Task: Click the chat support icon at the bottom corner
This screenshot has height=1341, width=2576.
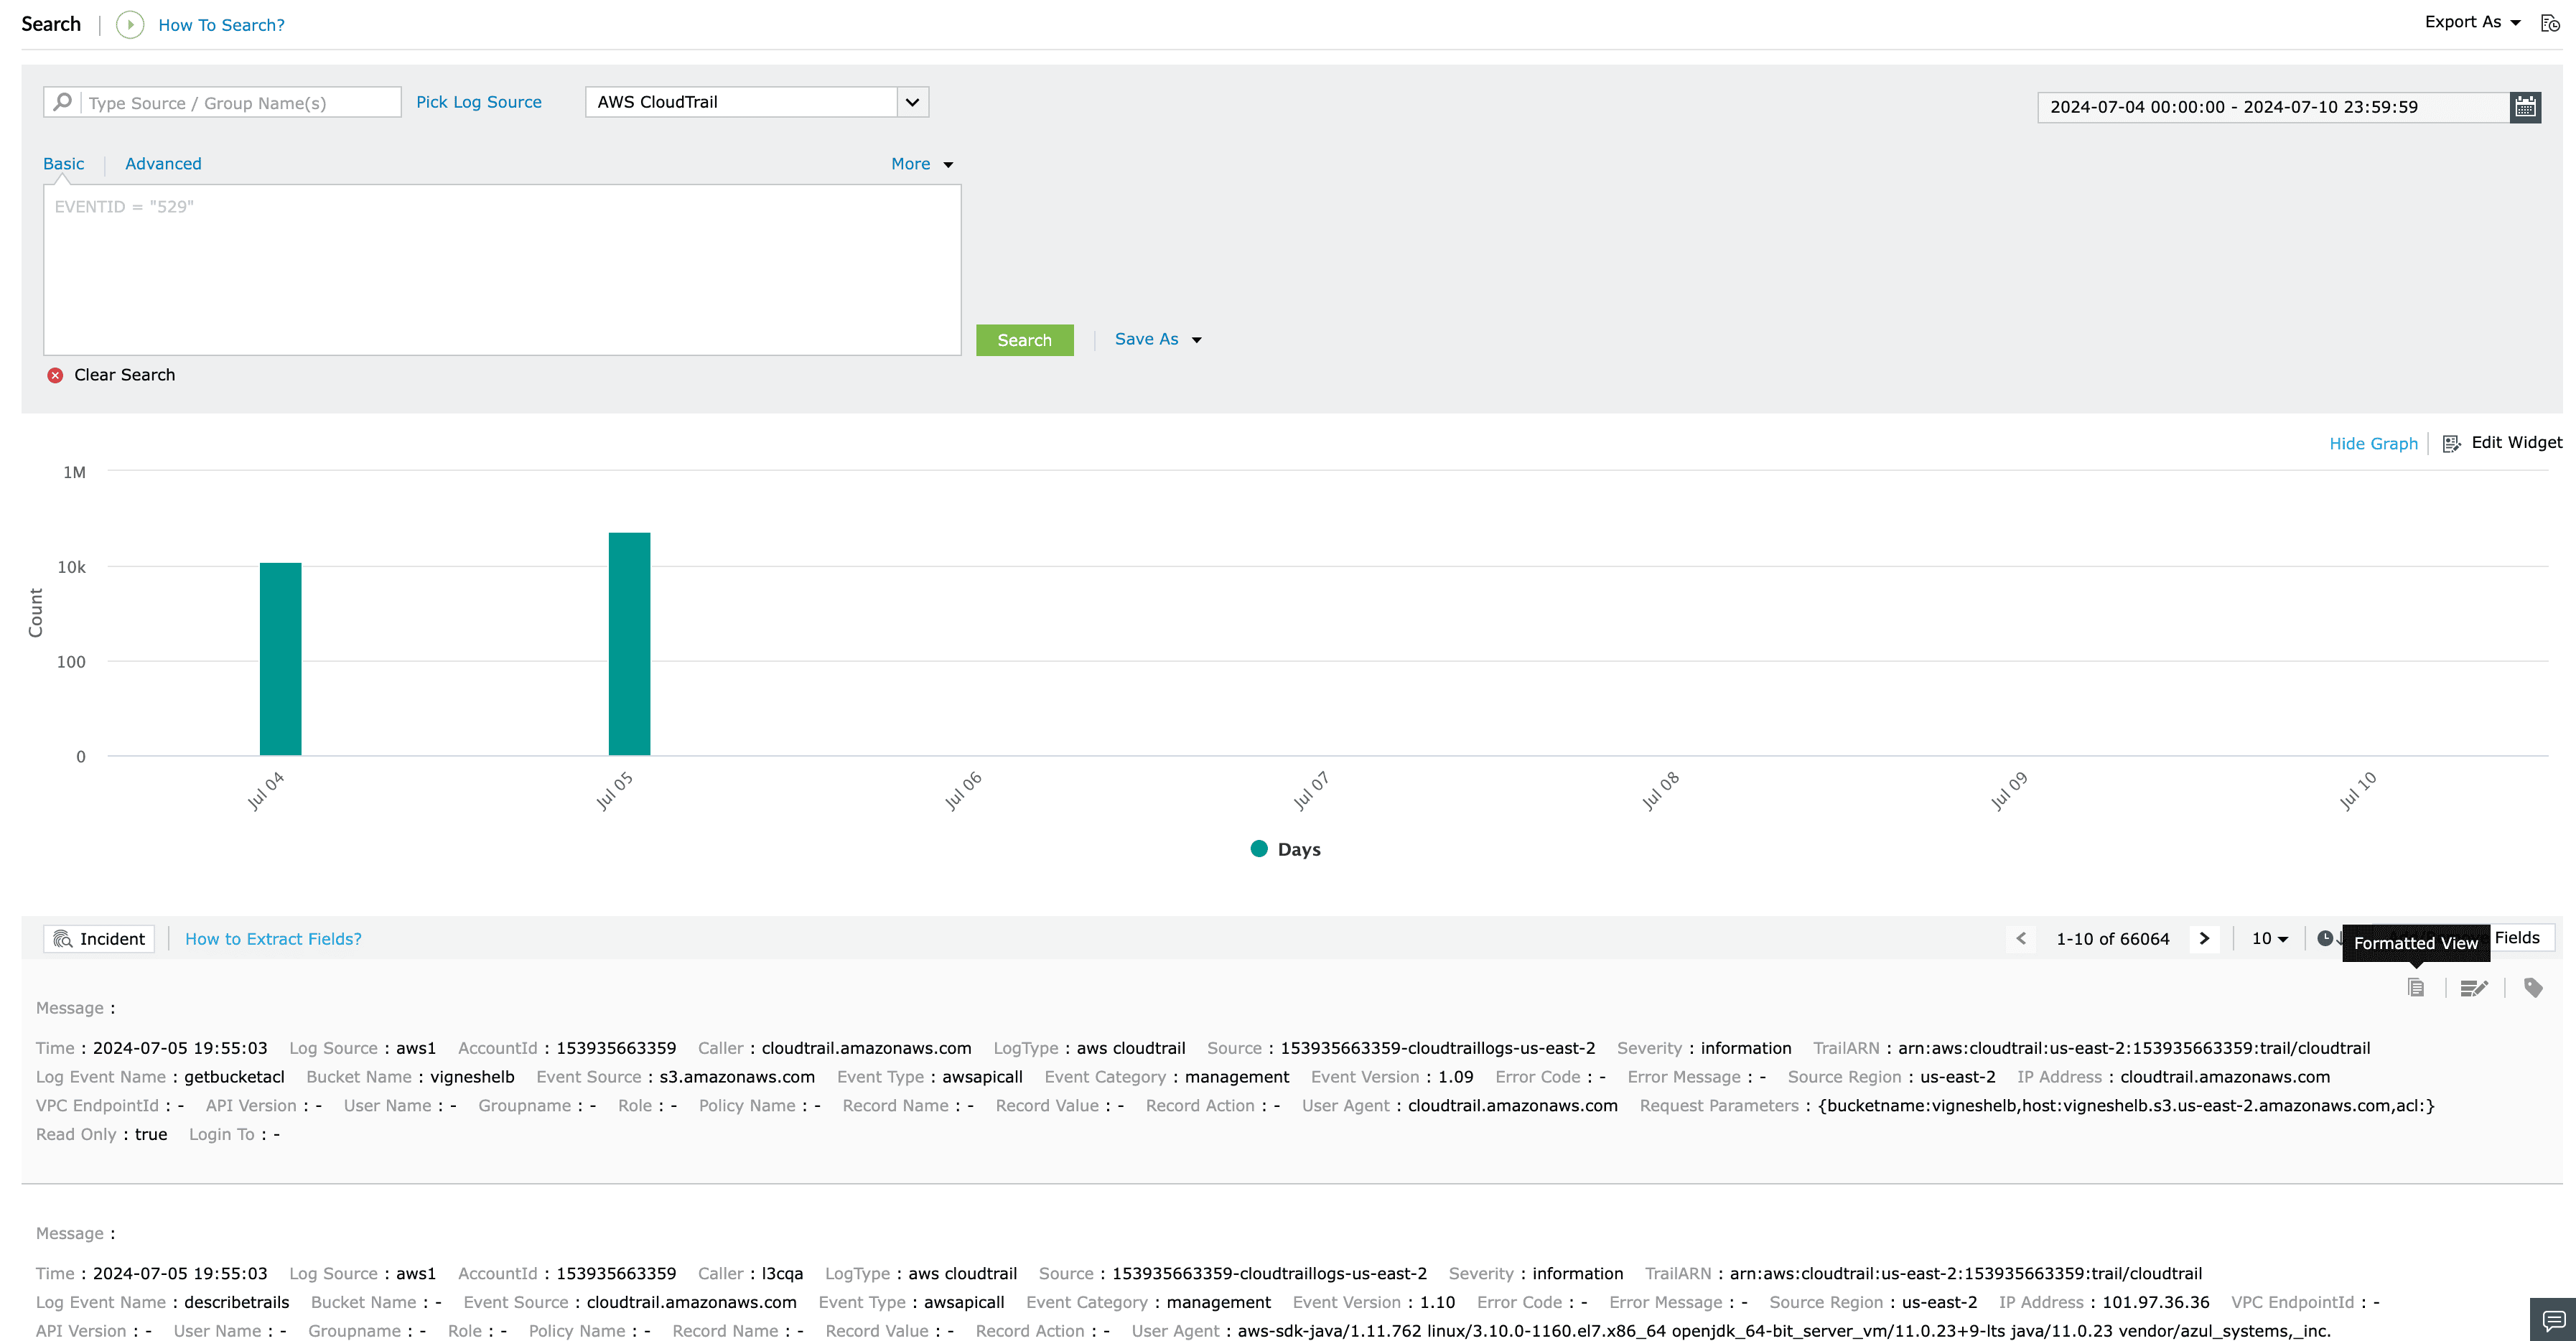Action: pyautogui.click(x=2553, y=1319)
